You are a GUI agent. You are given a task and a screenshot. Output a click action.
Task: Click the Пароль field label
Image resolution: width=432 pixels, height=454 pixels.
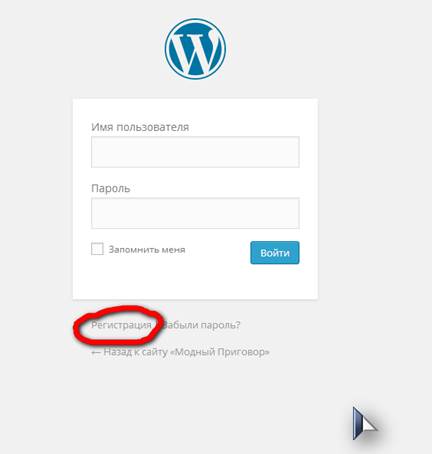click(111, 188)
